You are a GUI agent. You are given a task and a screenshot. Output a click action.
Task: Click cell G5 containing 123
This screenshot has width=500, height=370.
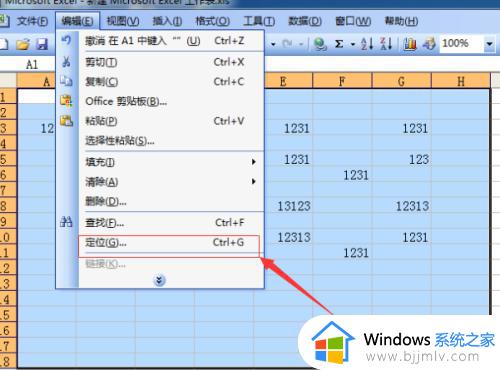[x=402, y=159]
